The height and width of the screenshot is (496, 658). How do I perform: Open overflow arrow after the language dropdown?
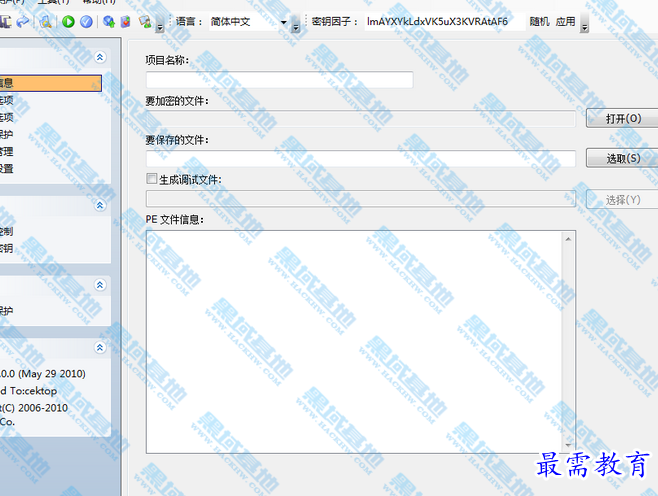(296, 23)
